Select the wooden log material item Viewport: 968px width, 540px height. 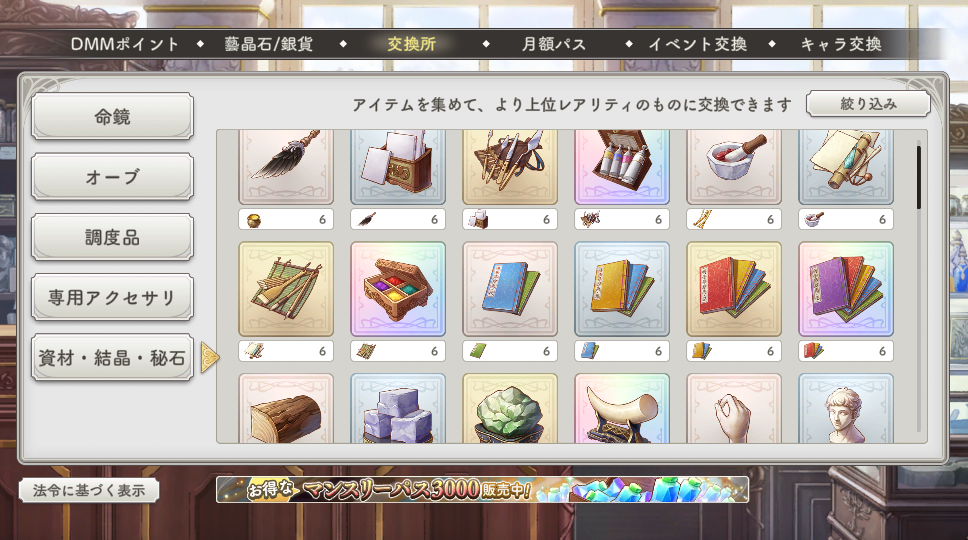click(286, 408)
